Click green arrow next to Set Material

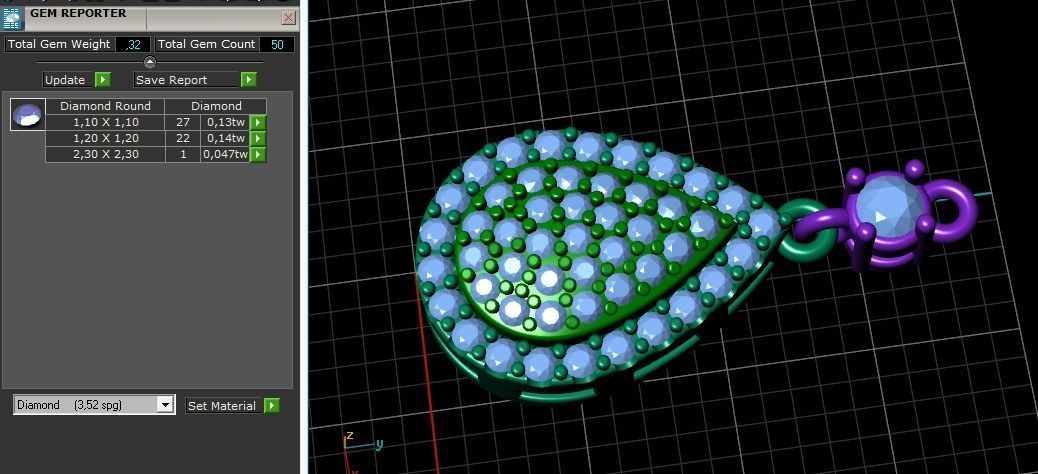pyautogui.click(x=271, y=406)
